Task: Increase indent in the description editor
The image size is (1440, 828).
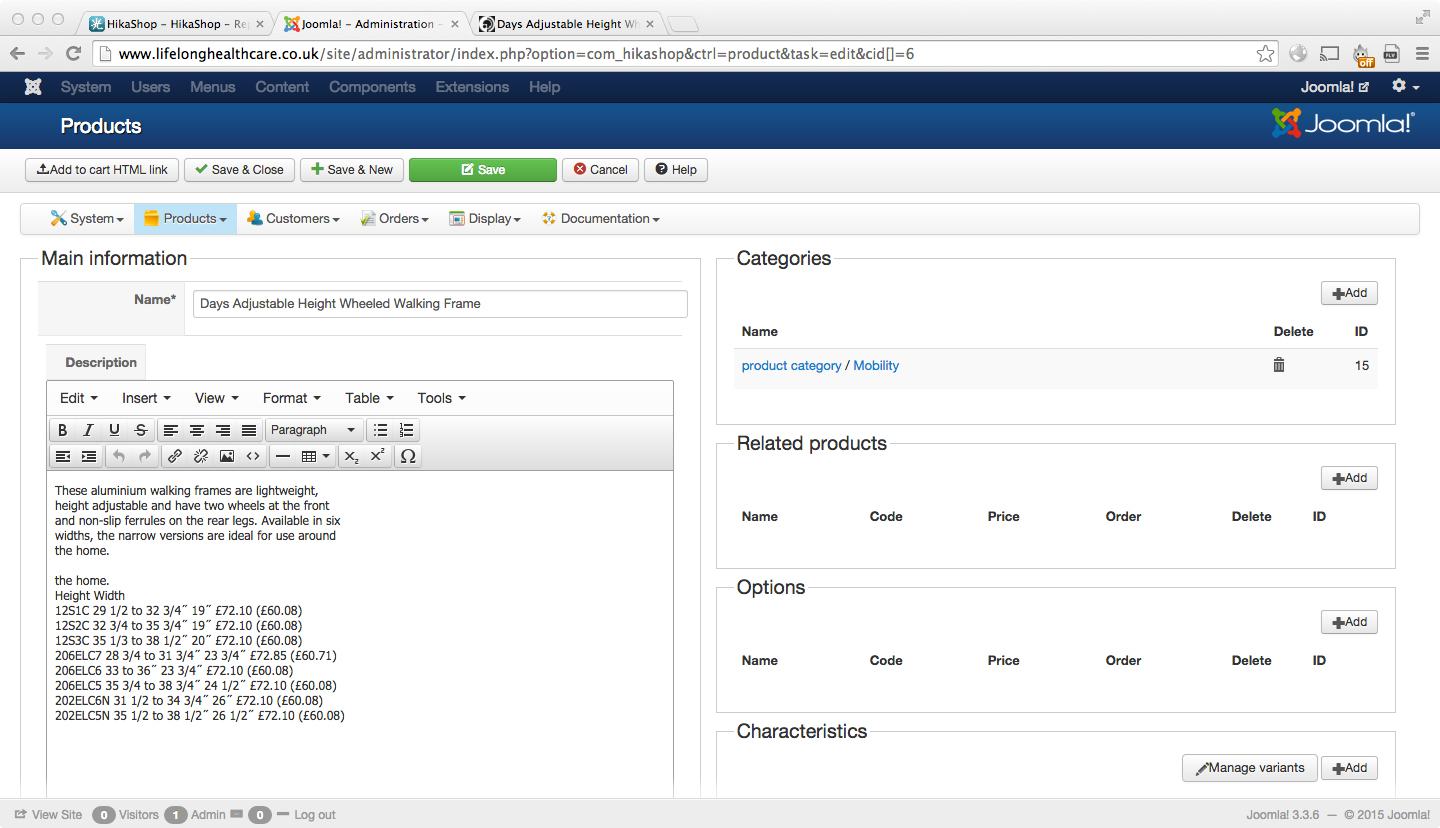Action: pyautogui.click(x=88, y=456)
